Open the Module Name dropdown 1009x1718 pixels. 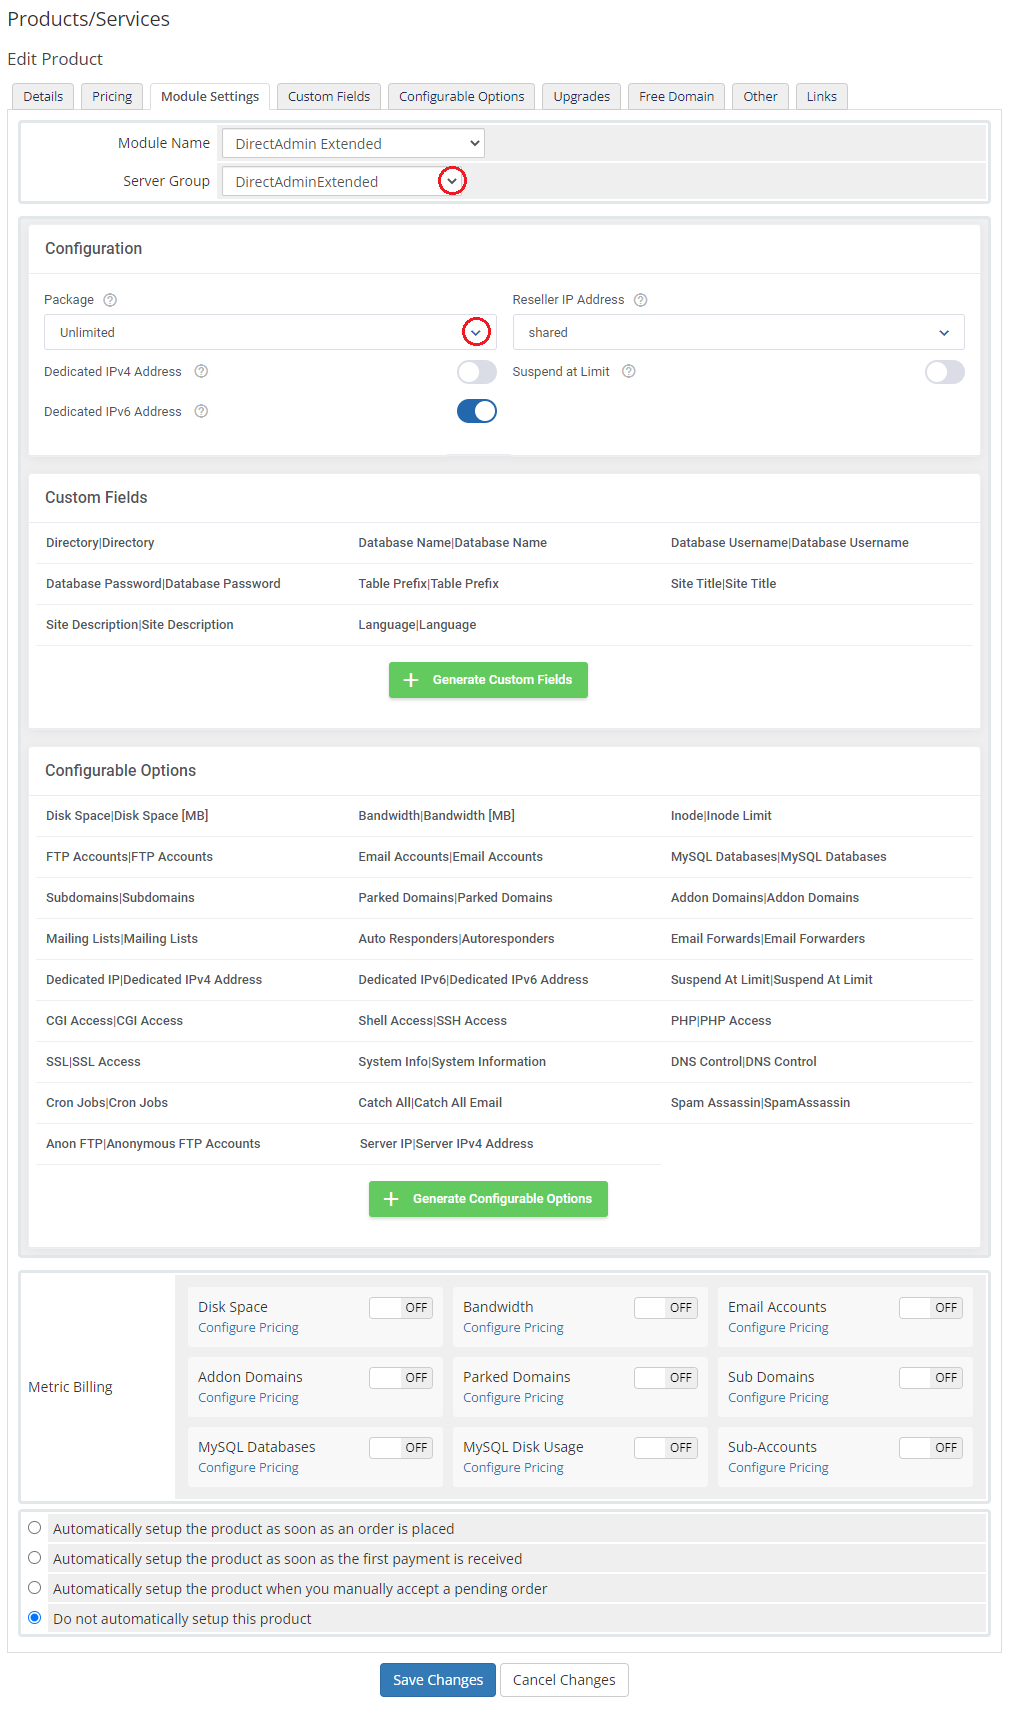[353, 143]
